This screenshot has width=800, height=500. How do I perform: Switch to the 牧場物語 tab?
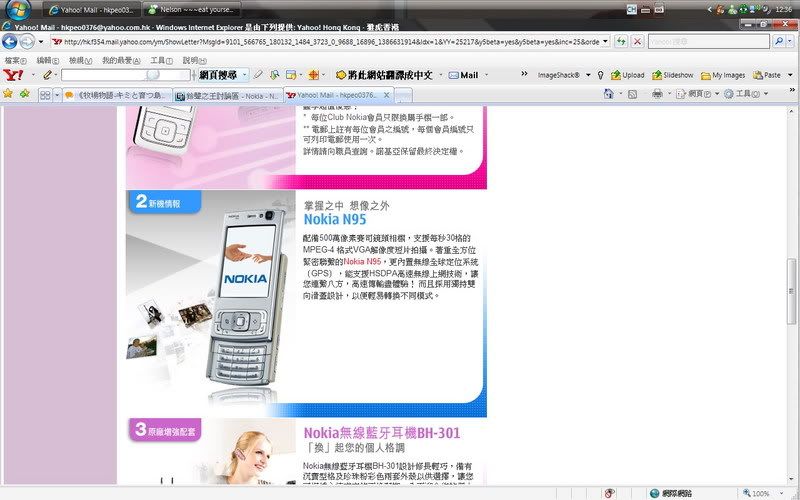pos(117,95)
